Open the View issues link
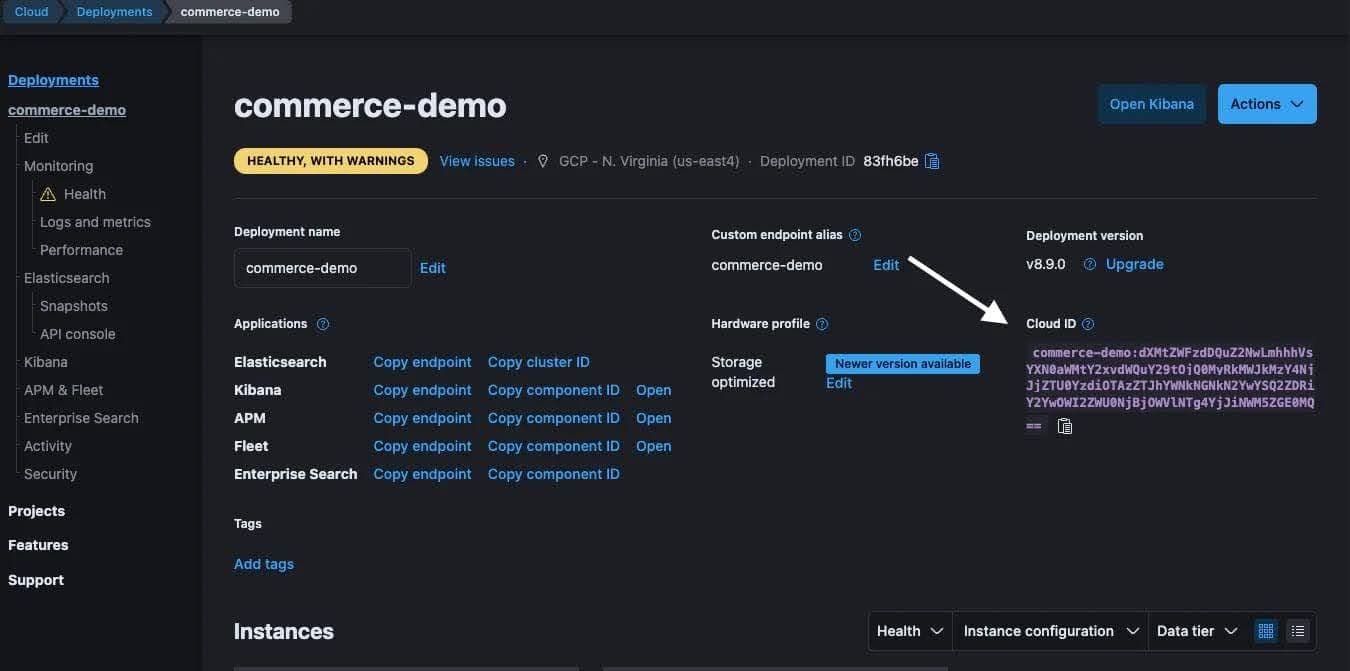 pyautogui.click(x=476, y=160)
